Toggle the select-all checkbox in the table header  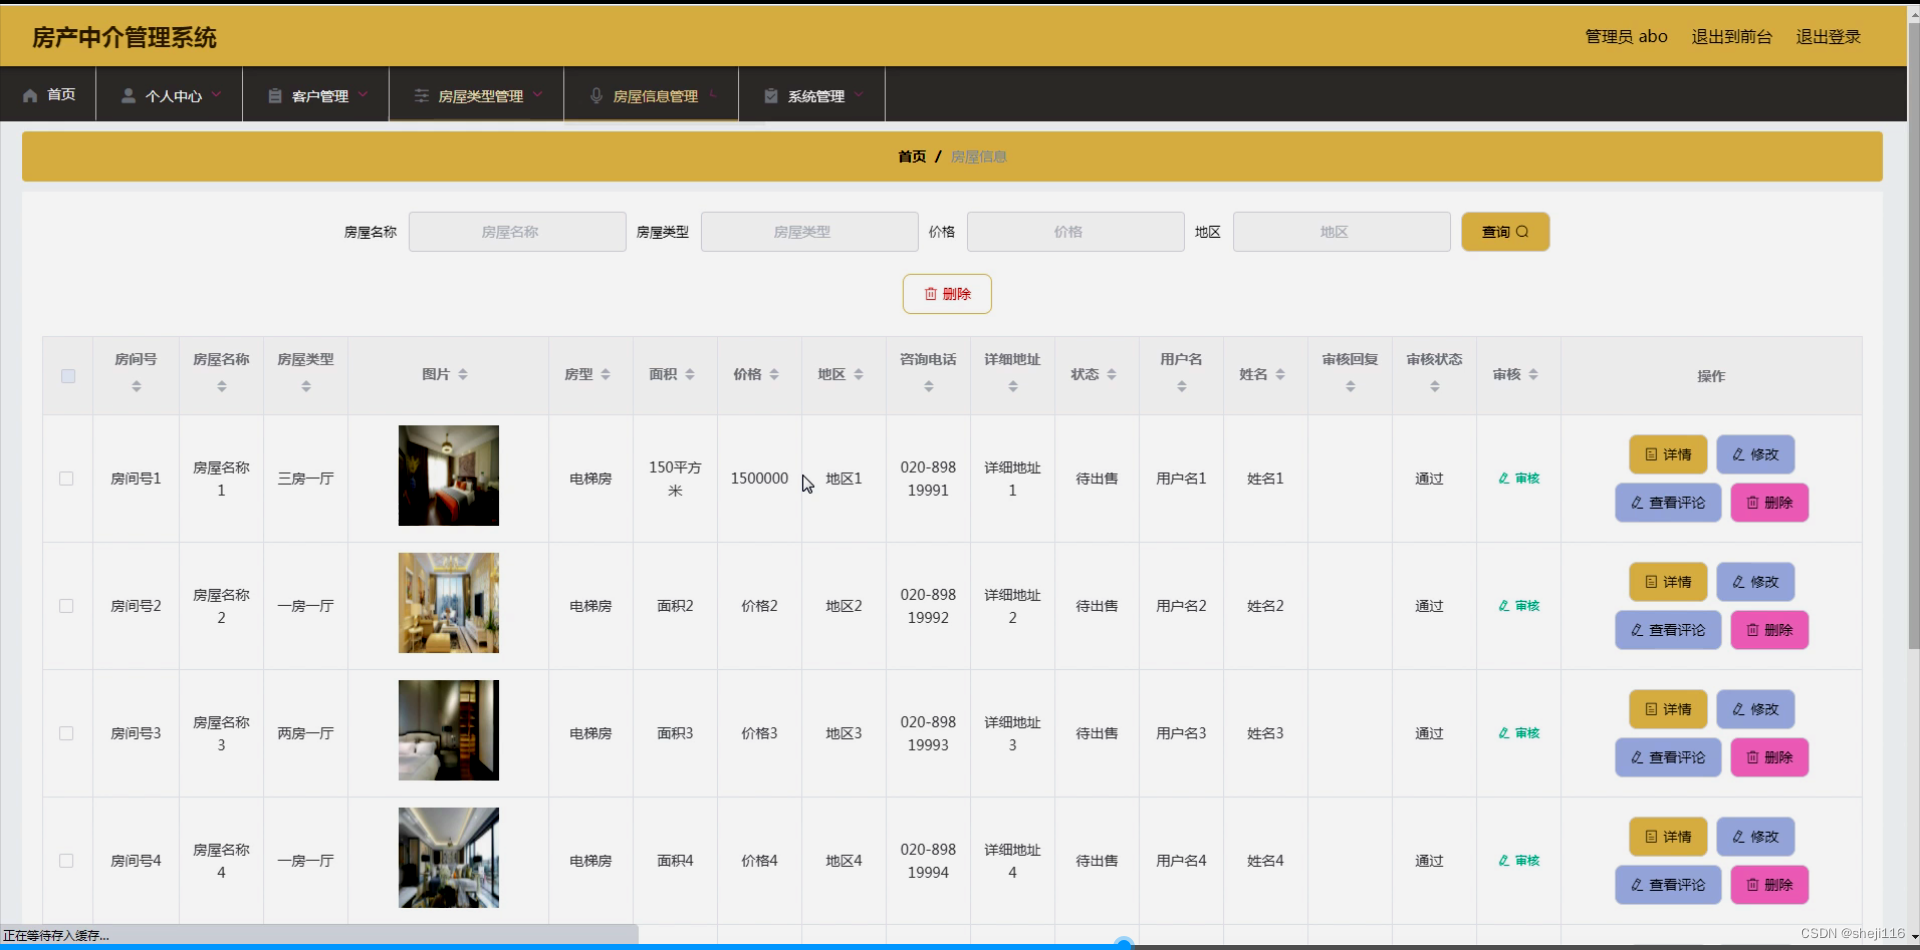pos(67,376)
